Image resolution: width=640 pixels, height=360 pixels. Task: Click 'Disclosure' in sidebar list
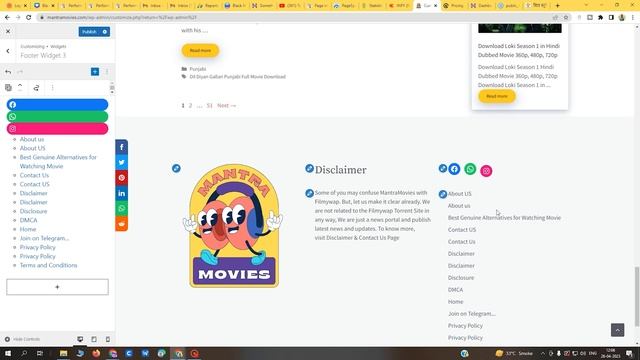33,211
